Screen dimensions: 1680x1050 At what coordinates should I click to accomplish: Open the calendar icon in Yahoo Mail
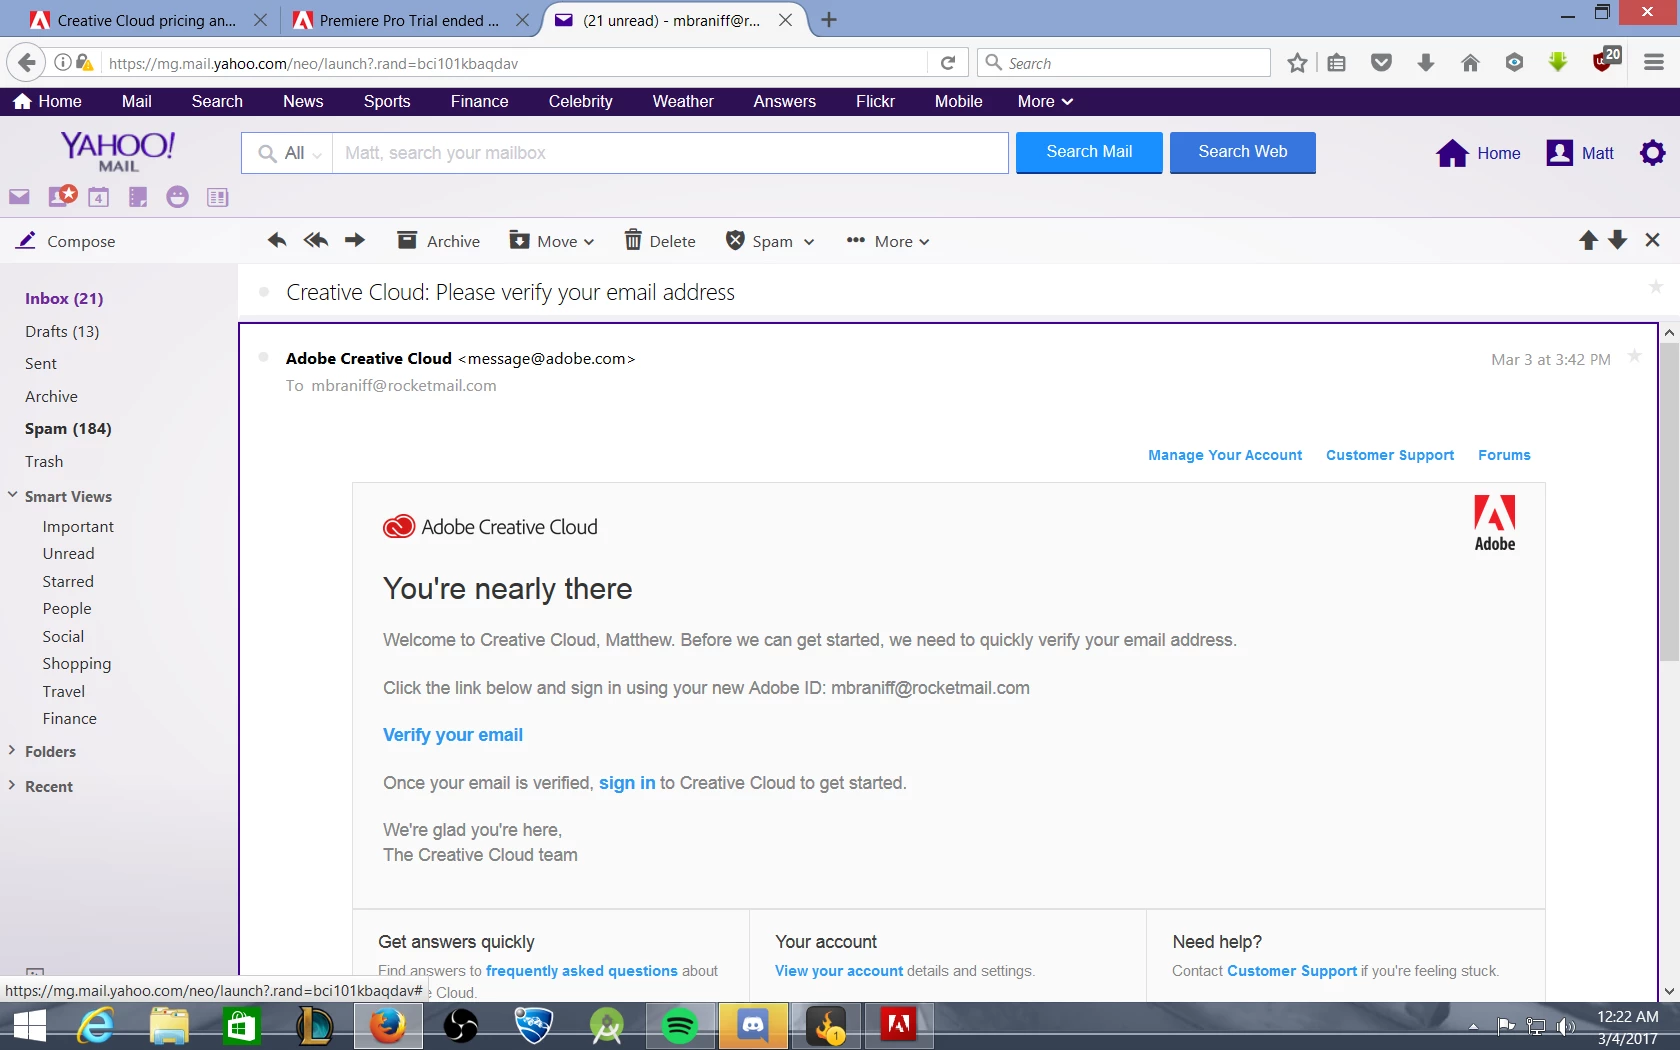point(98,197)
